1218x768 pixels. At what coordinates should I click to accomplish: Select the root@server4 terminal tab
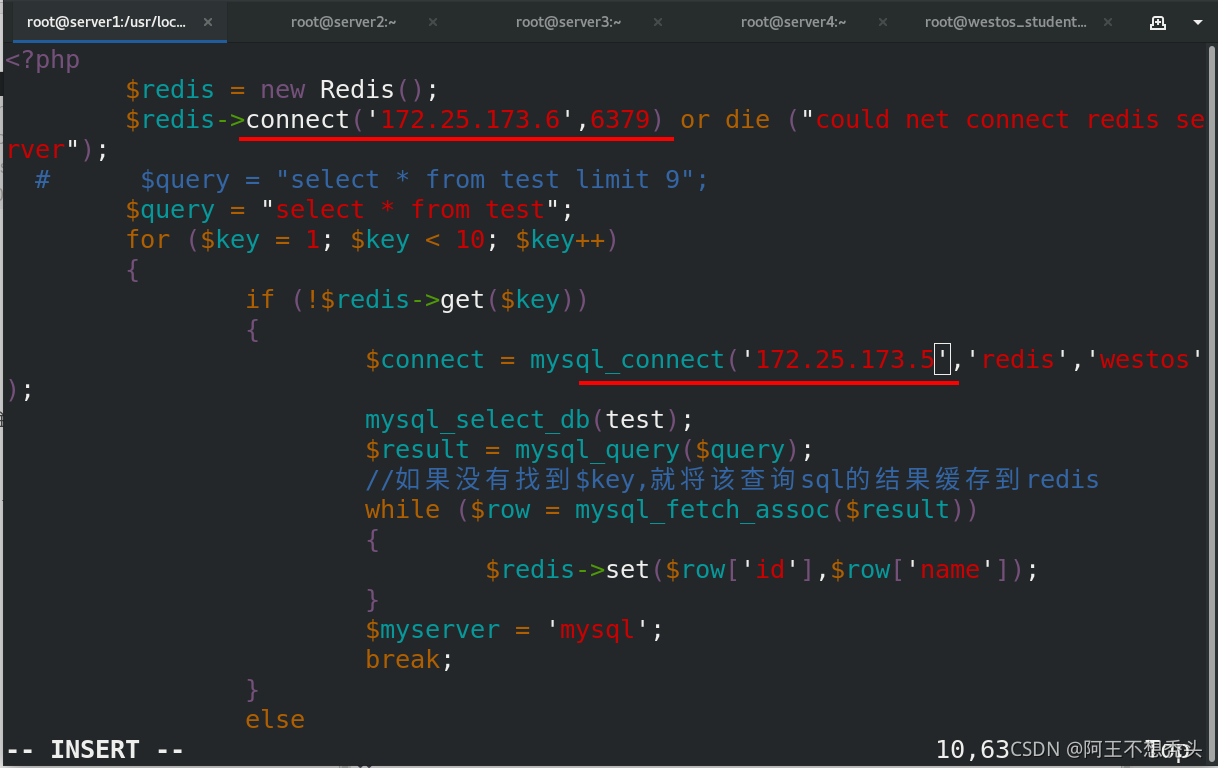[x=794, y=21]
